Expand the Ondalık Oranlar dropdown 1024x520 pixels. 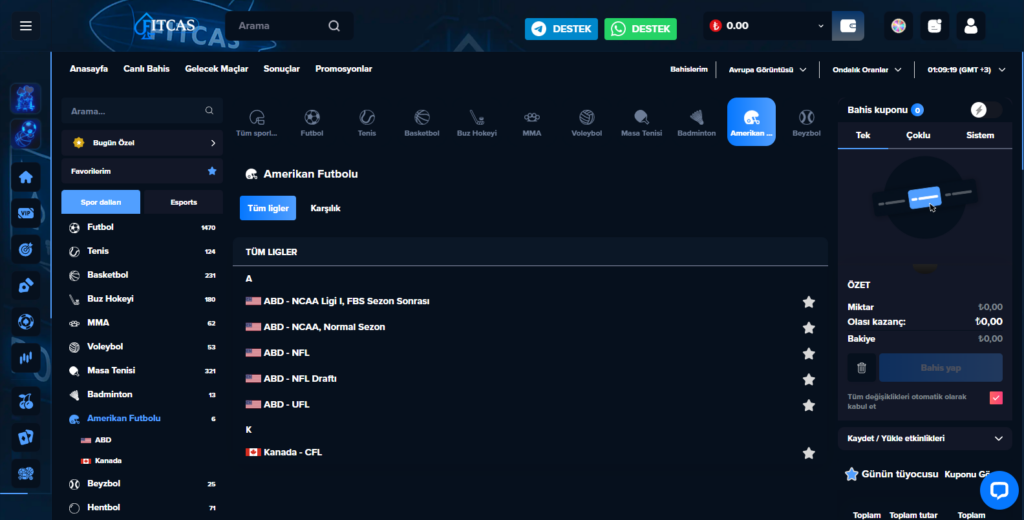pos(867,69)
